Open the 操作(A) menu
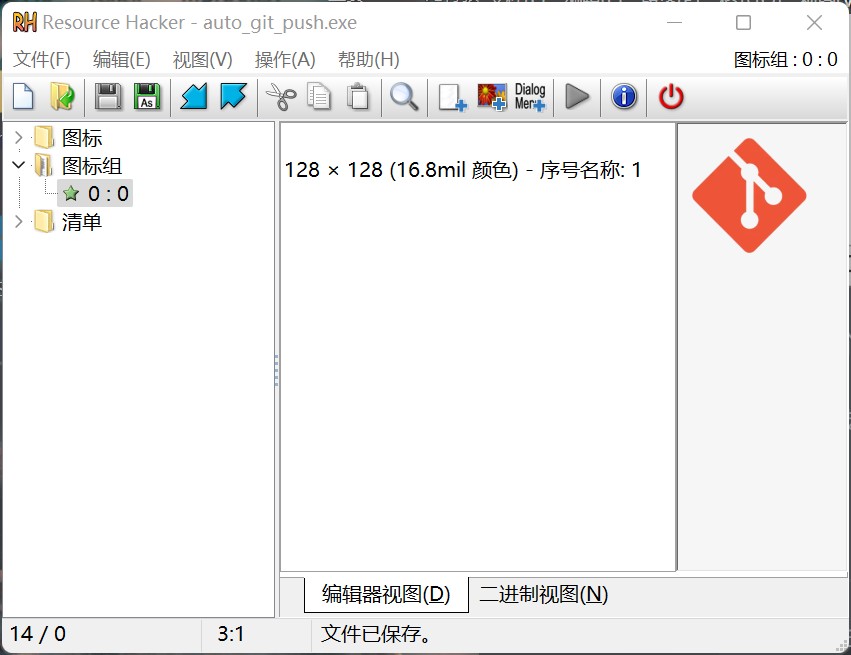The width and height of the screenshot is (851, 655). click(x=285, y=59)
